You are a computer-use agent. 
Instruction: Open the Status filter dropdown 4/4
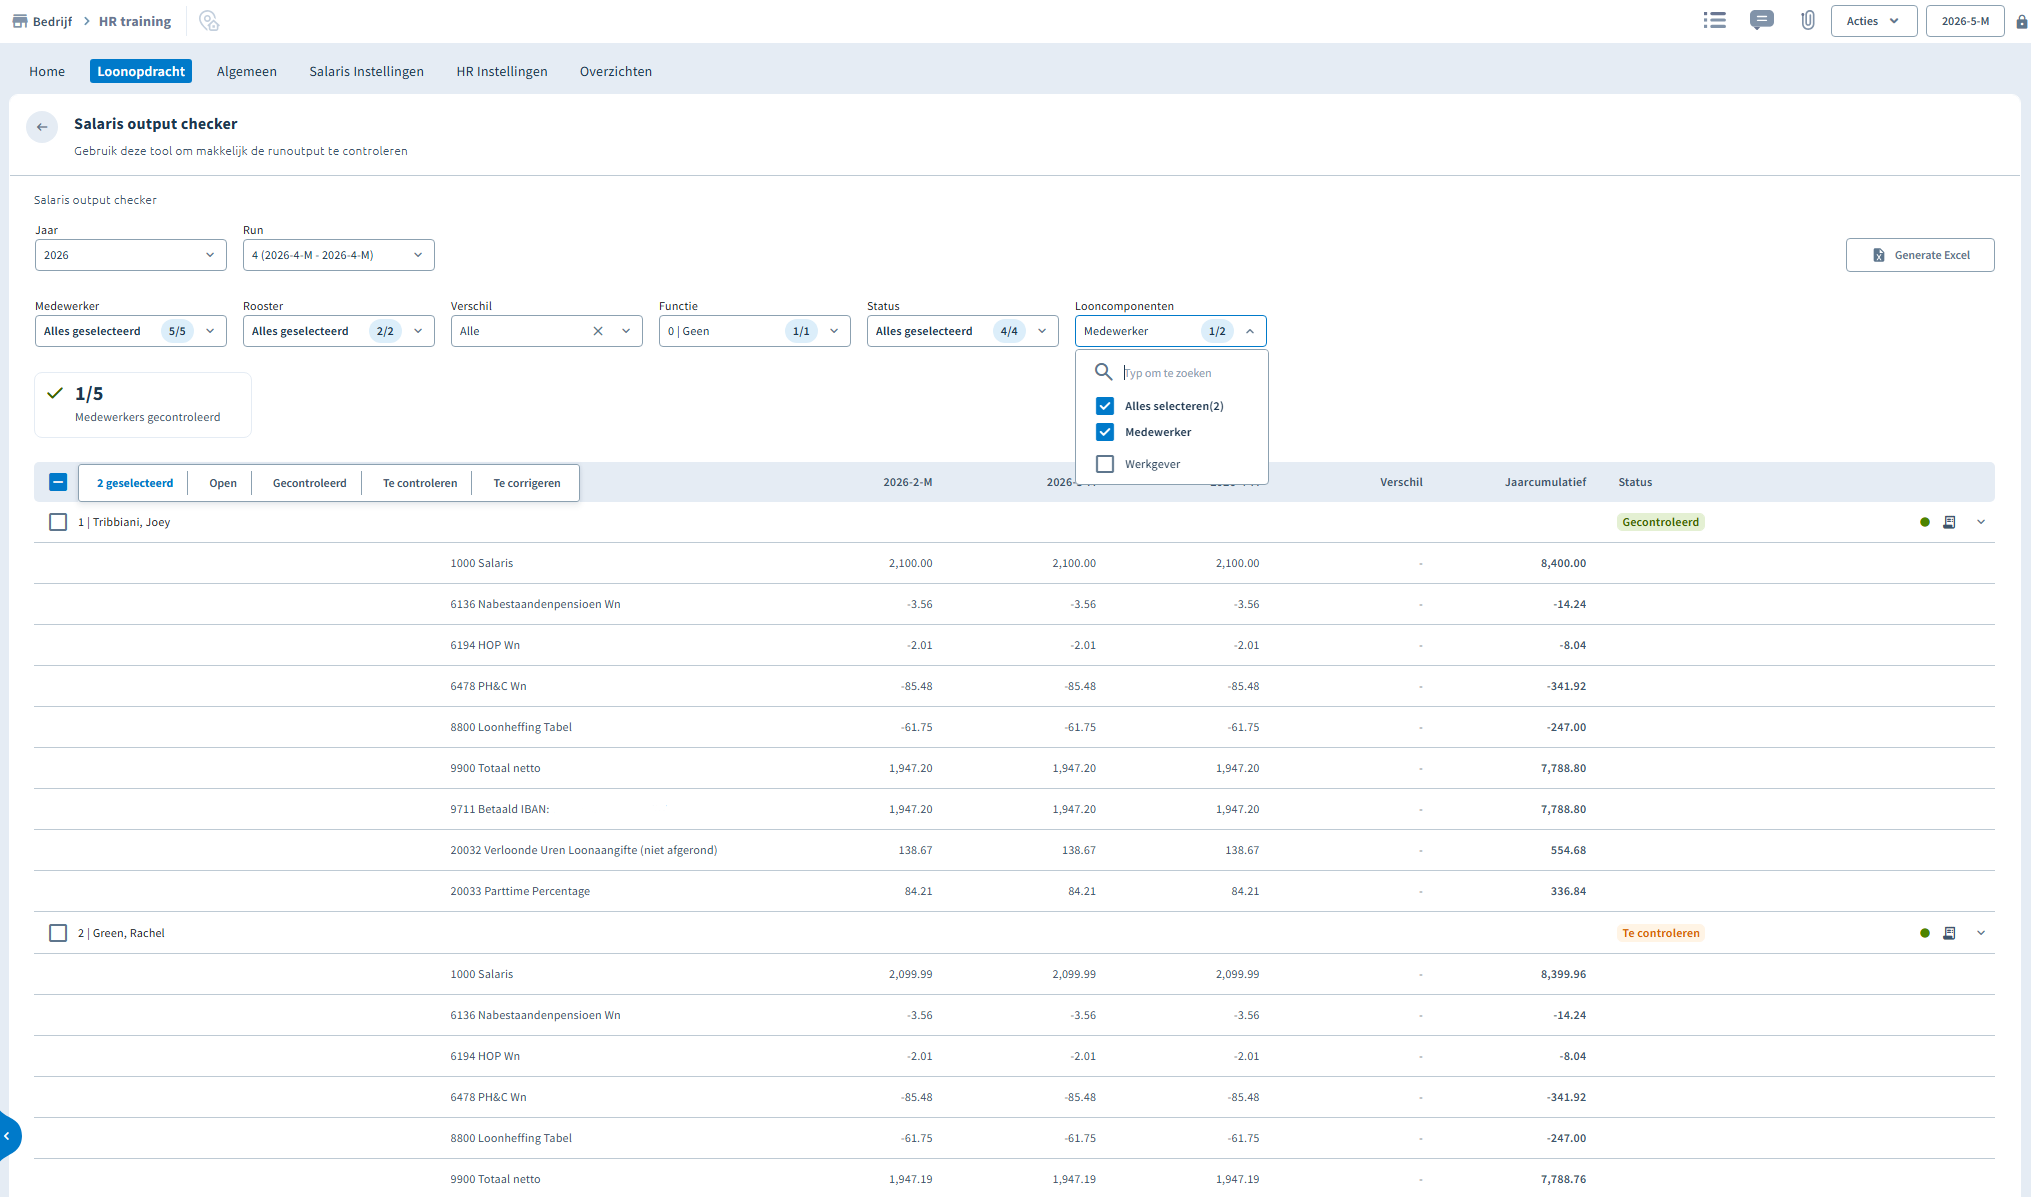[x=963, y=331]
